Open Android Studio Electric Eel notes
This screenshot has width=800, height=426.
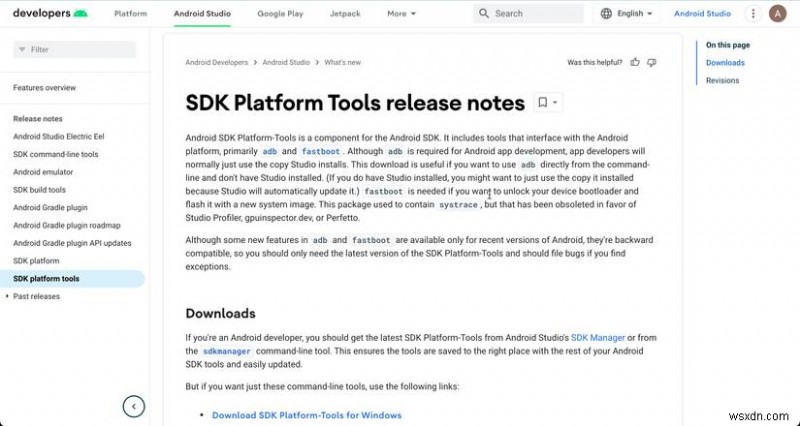coord(59,136)
